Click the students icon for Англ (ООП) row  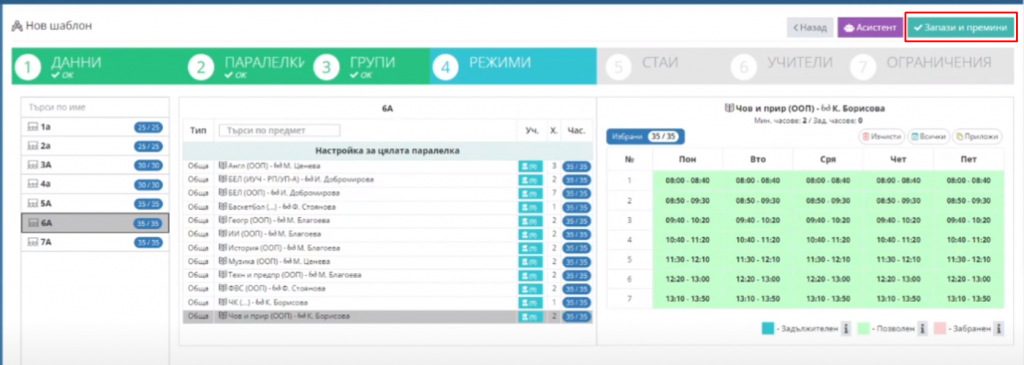530,166
